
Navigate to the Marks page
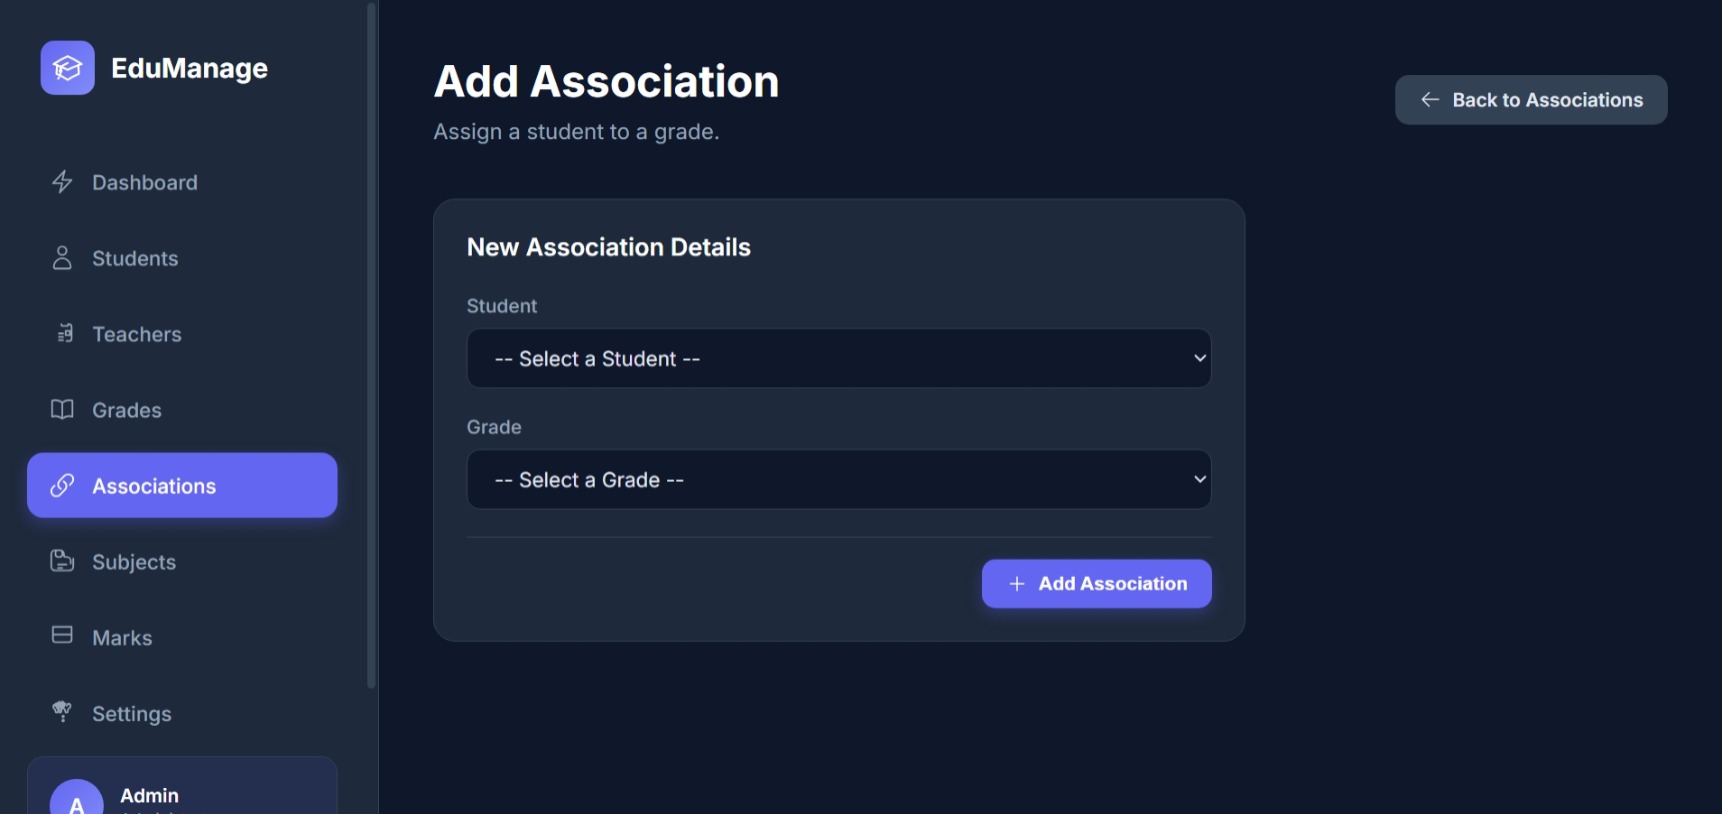click(x=122, y=638)
